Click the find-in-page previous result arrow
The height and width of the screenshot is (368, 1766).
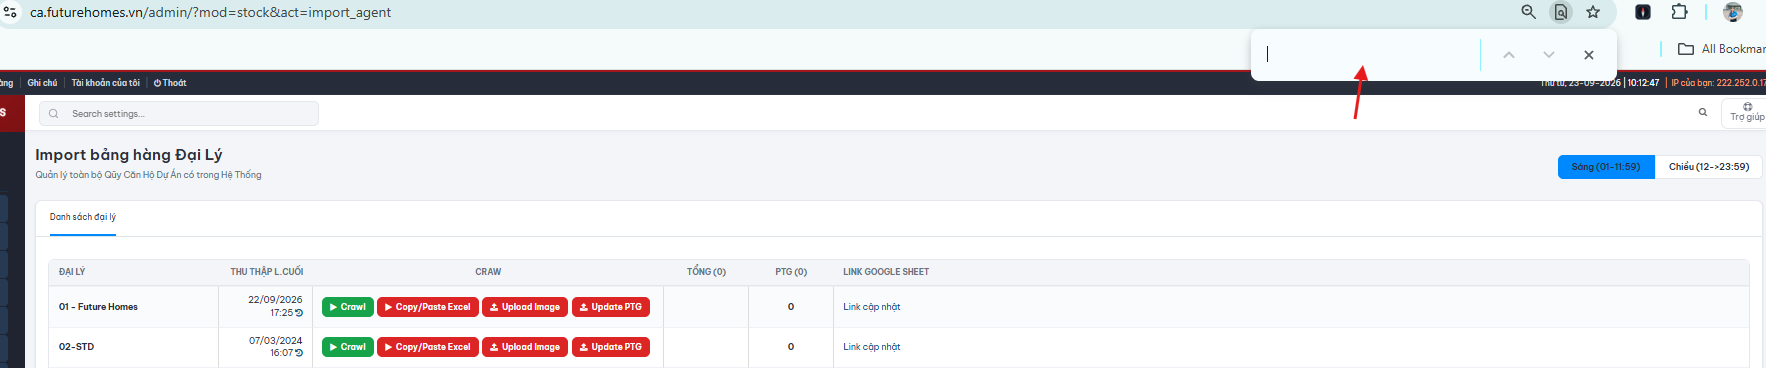[x=1509, y=55]
